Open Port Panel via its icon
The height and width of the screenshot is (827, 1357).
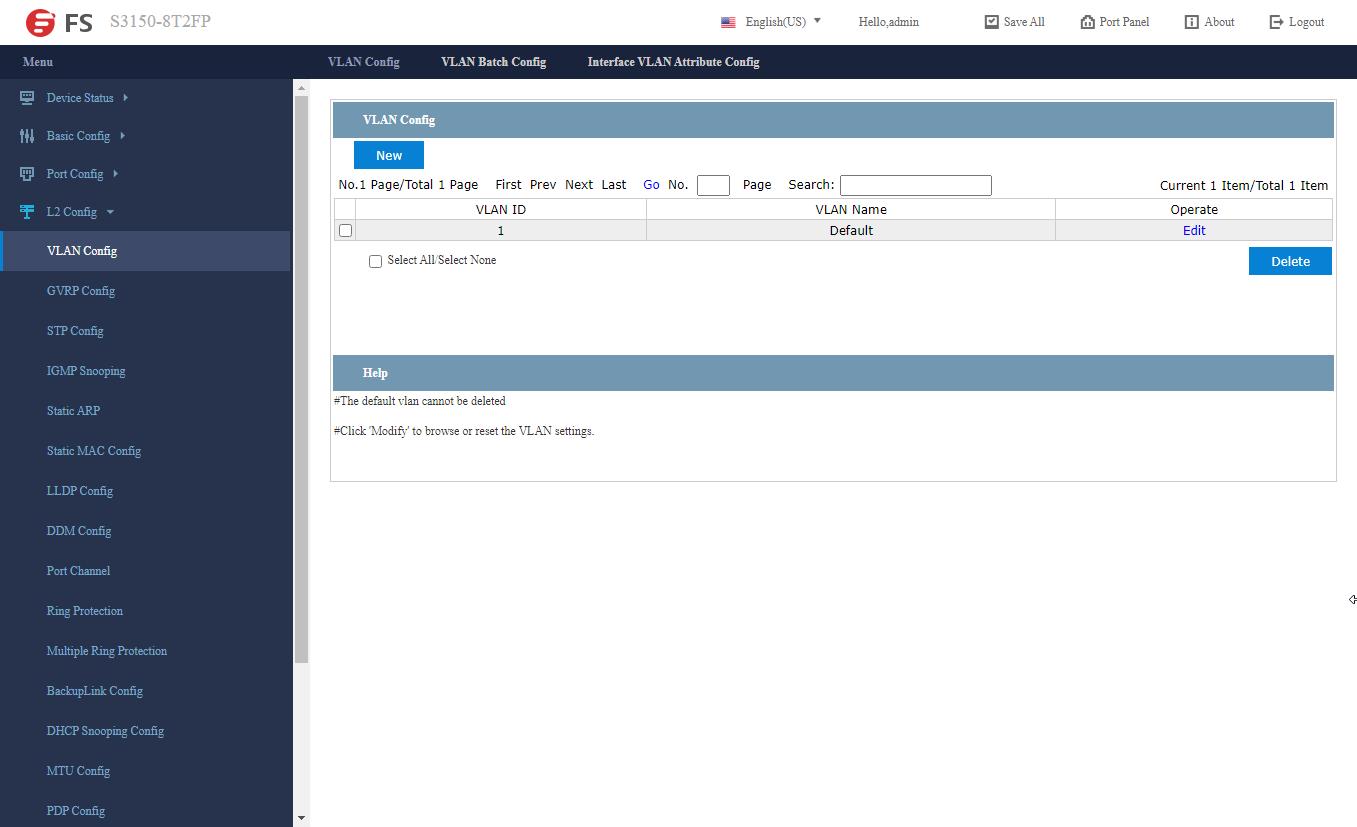(x=1087, y=22)
